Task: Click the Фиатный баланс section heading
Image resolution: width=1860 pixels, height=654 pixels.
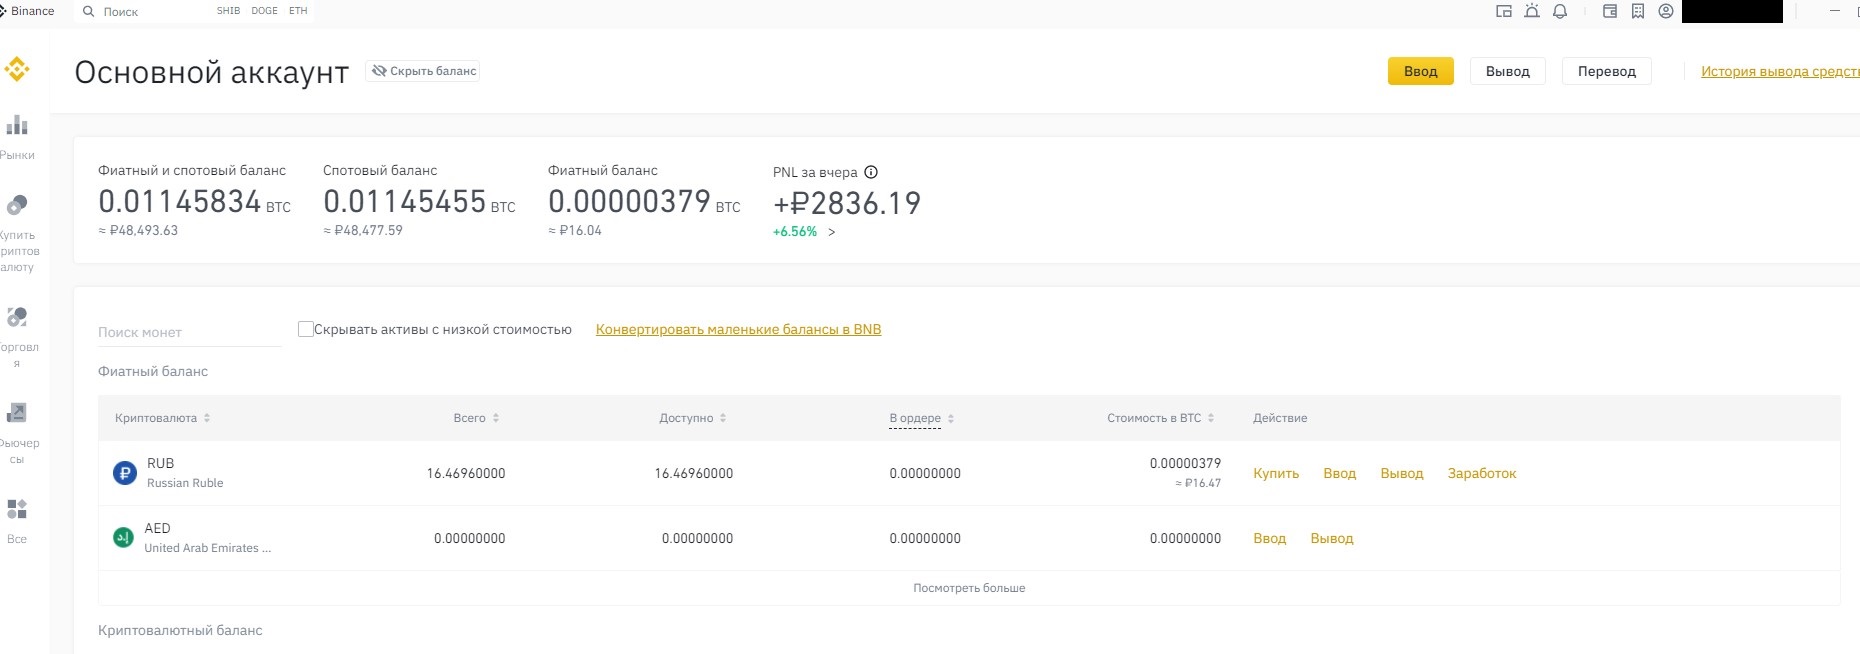Action: tap(153, 371)
